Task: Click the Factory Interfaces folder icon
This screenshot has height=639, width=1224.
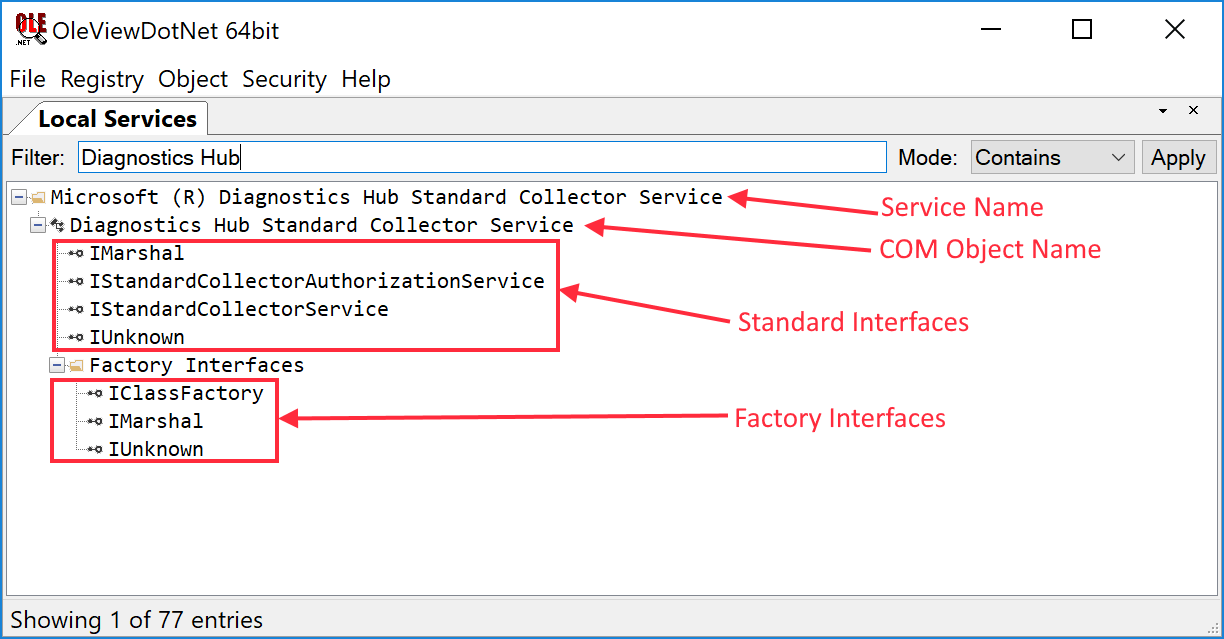Action: [x=76, y=366]
